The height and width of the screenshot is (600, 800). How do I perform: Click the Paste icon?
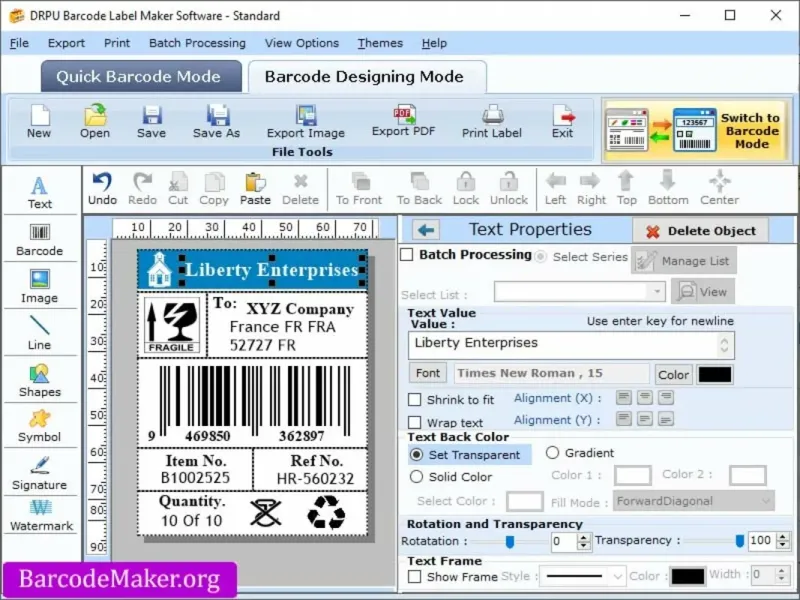point(255,189)
